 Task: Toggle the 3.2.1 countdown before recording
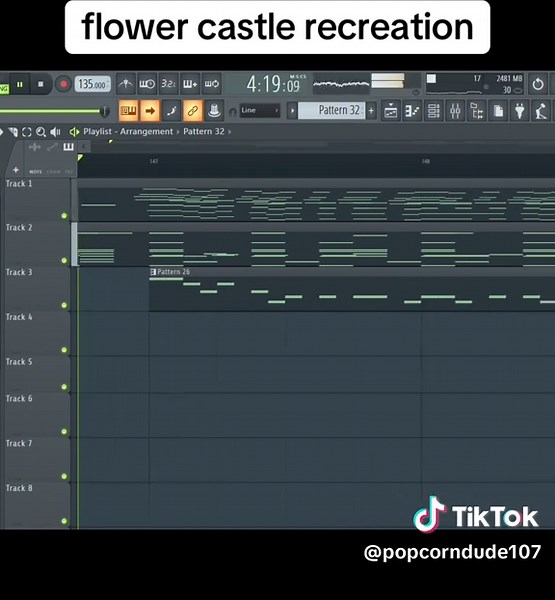(x=168, y=84)
